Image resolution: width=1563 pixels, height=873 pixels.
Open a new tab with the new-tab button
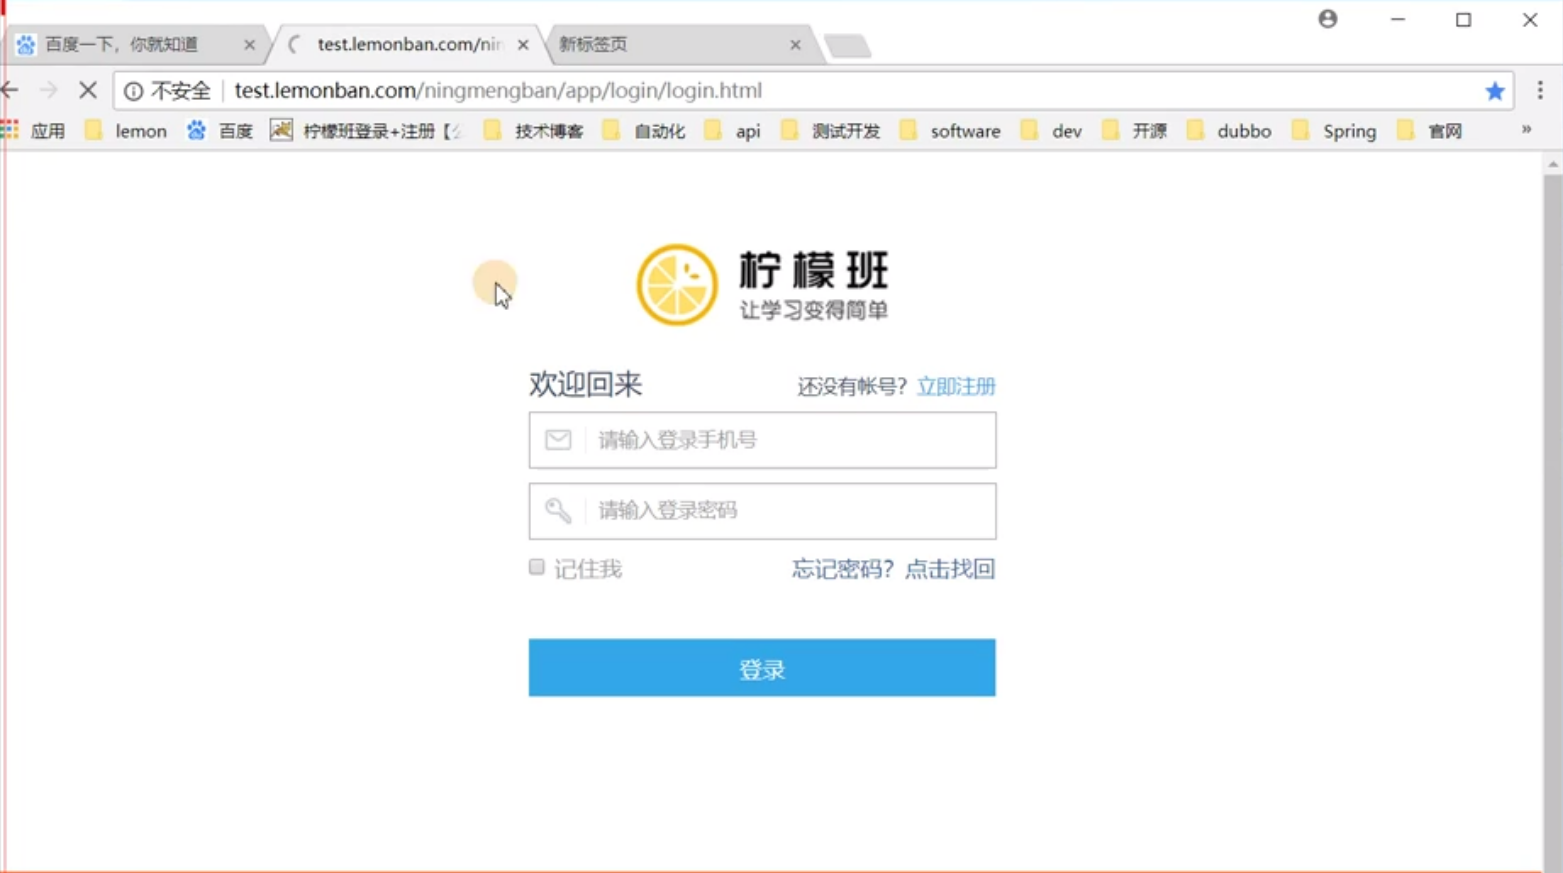847,46
